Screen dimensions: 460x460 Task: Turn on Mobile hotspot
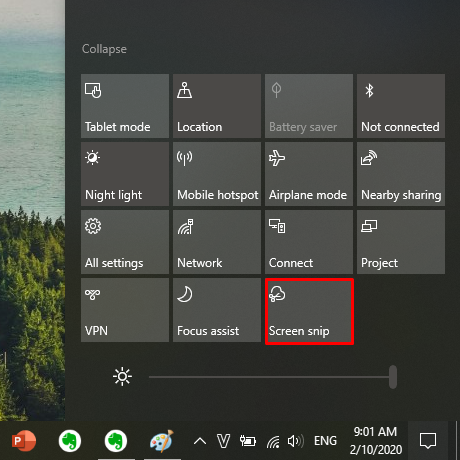(217, 174)
